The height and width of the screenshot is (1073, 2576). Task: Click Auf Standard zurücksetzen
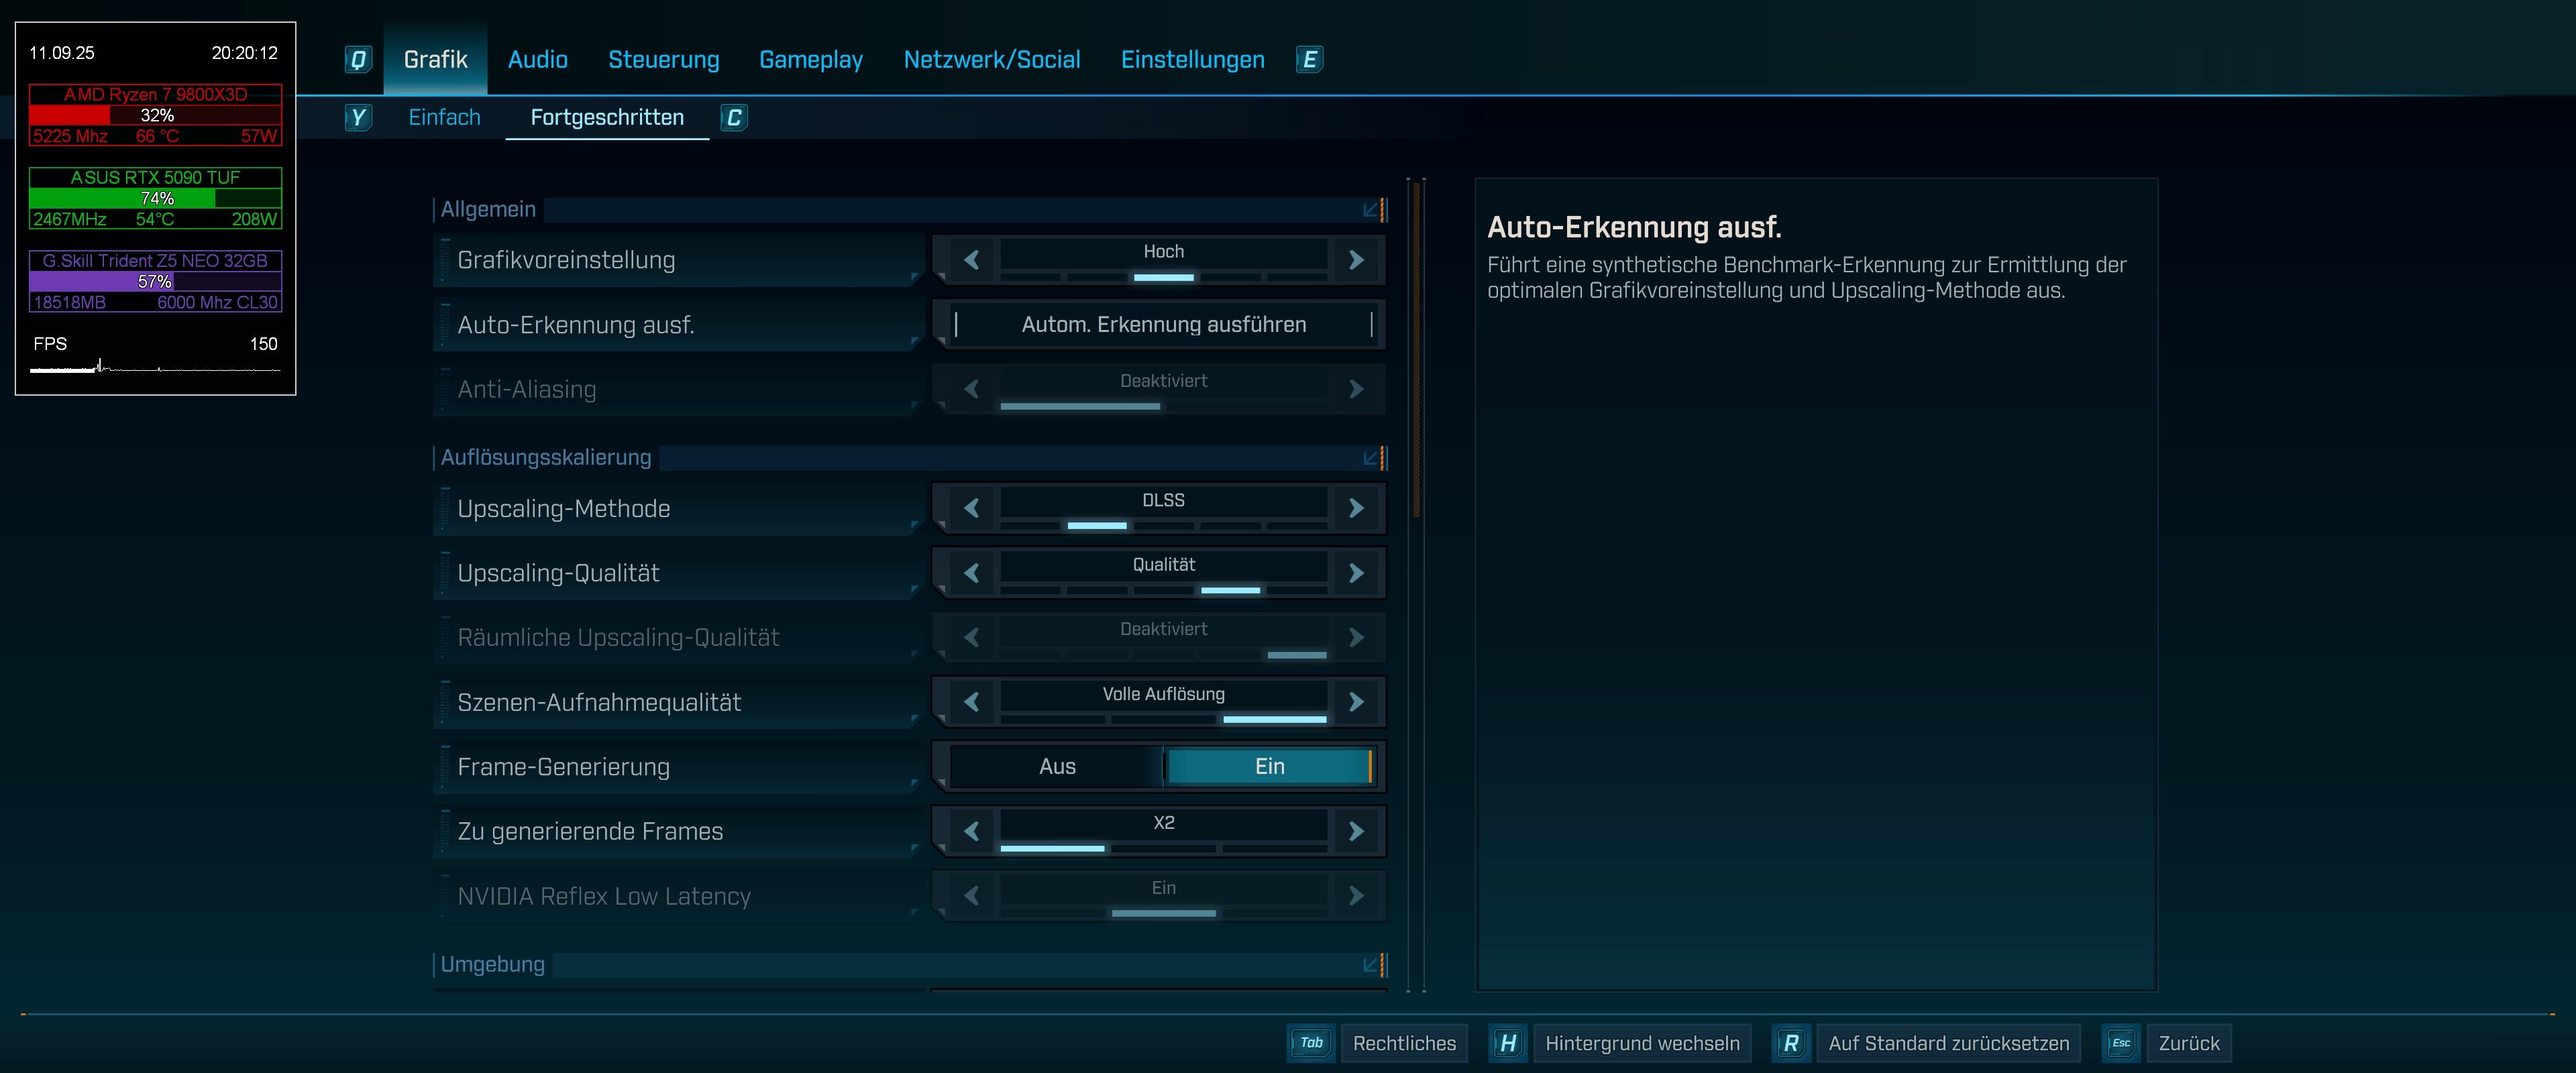pos(1948,1043)
